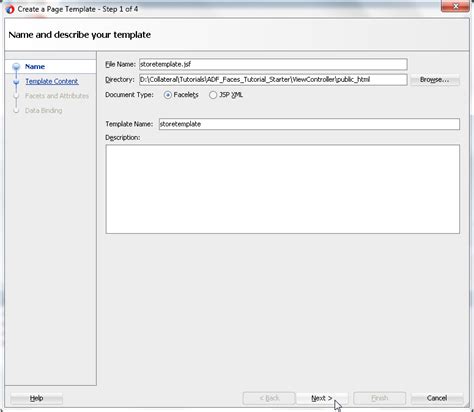Viewport: 474px width, 412px height.
Task: Click the Document Type label
Action: pyautogui.click(x=129, y=95)
